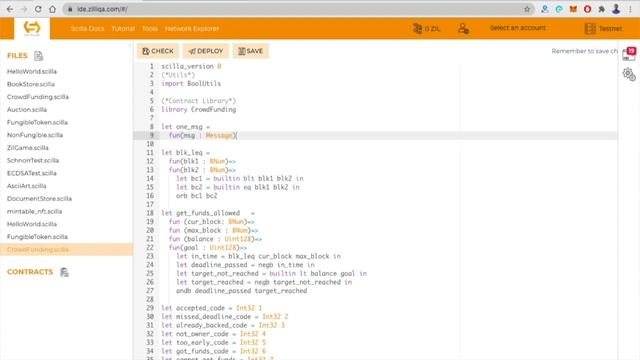Open the Contracts panel icon
Image resolution: width=640 pixels, height=360 pixels.
pos(64,272)
